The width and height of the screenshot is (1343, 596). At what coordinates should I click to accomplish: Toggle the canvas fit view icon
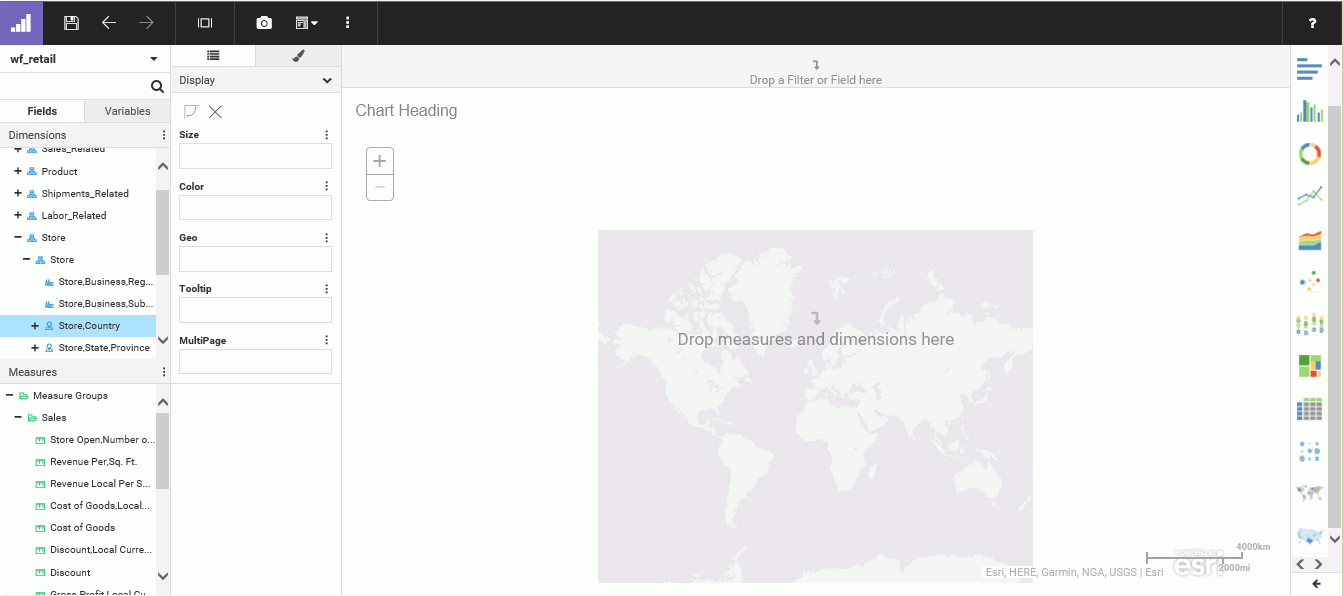tap(205, 22)
